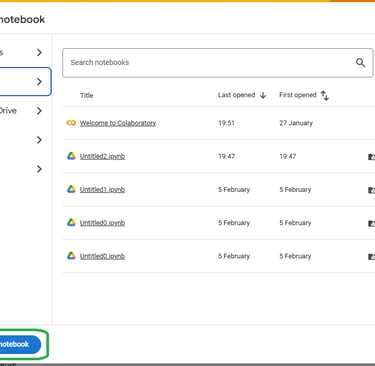Click the open-in-Drive icon on Untitled2.ipynb row
The height and width of the screenshot is (366, 375).
click(x=371, y=157)
